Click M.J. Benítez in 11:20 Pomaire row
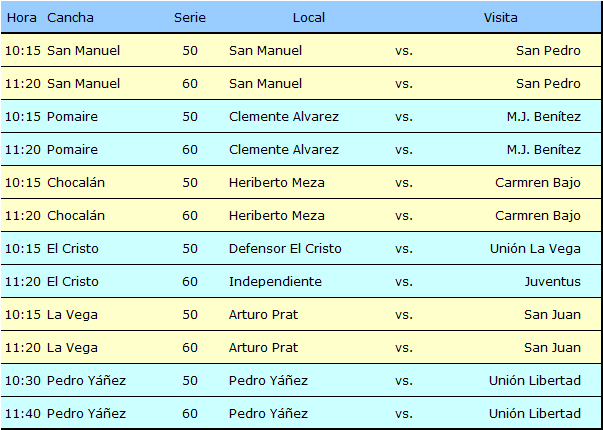The height and width of the screenshot is (430, 603). coord(543,150)
